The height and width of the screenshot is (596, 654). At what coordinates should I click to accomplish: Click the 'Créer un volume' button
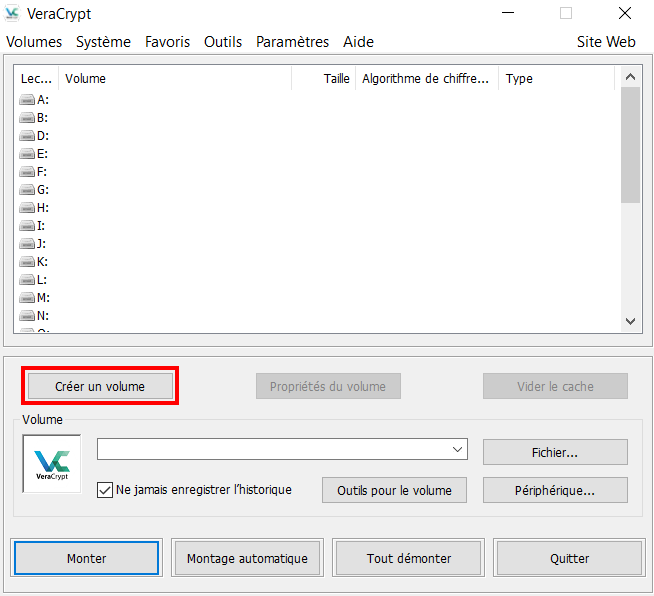click(x=100, y=386)
